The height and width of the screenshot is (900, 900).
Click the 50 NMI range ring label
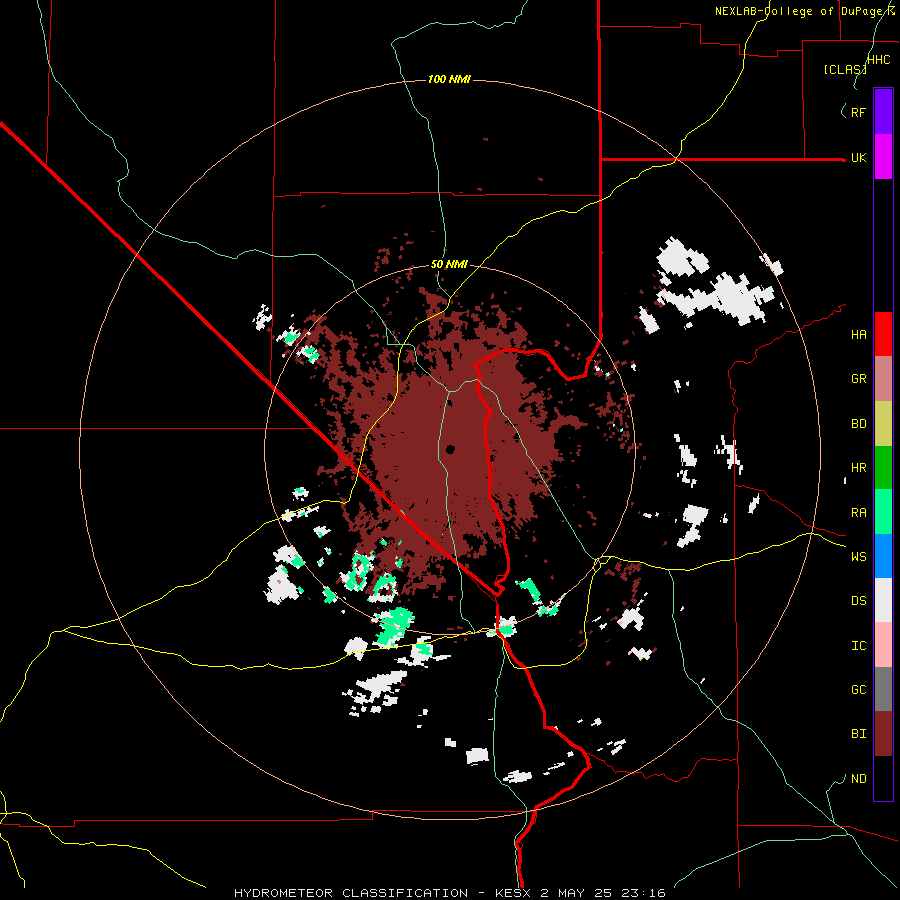point(449,264)
